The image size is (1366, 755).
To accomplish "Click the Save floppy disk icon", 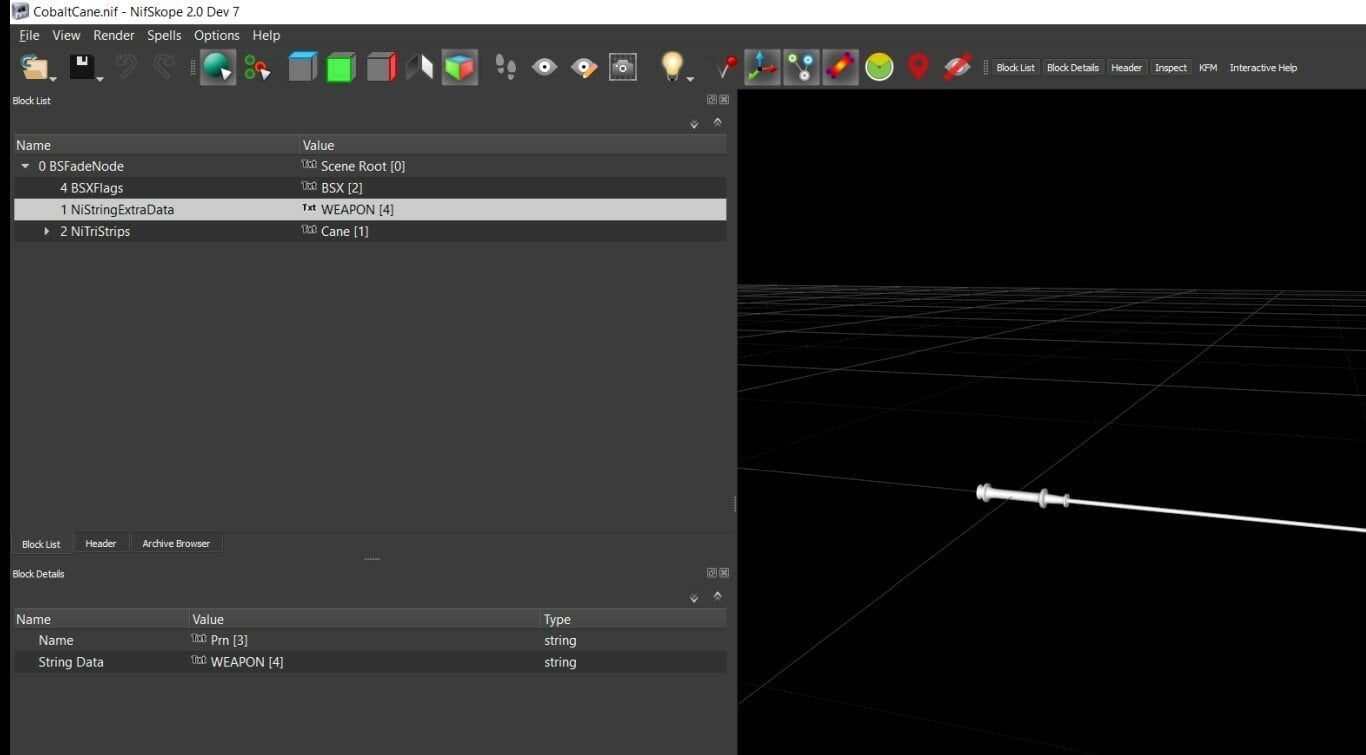I will pyautogui.click(x=81, y=67).
